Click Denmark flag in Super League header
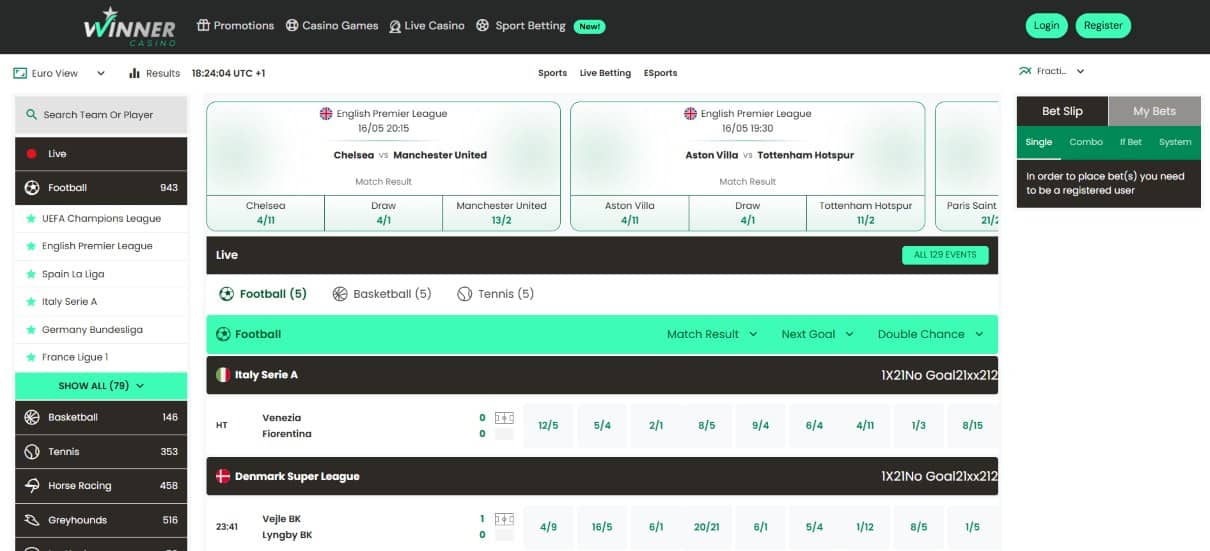 (x=223, y=477)
